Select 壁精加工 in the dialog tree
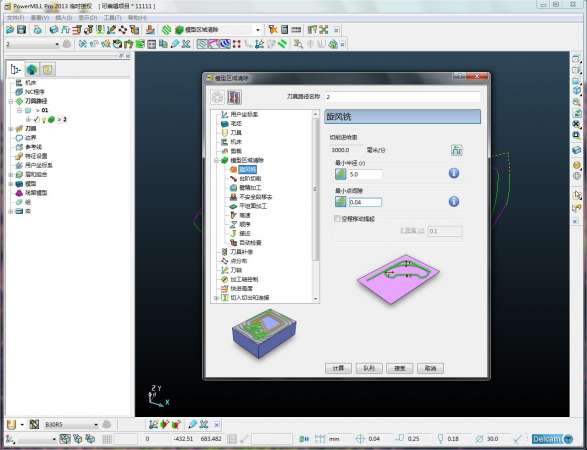This screenshot has height=450, width=587. coord(250,188)
